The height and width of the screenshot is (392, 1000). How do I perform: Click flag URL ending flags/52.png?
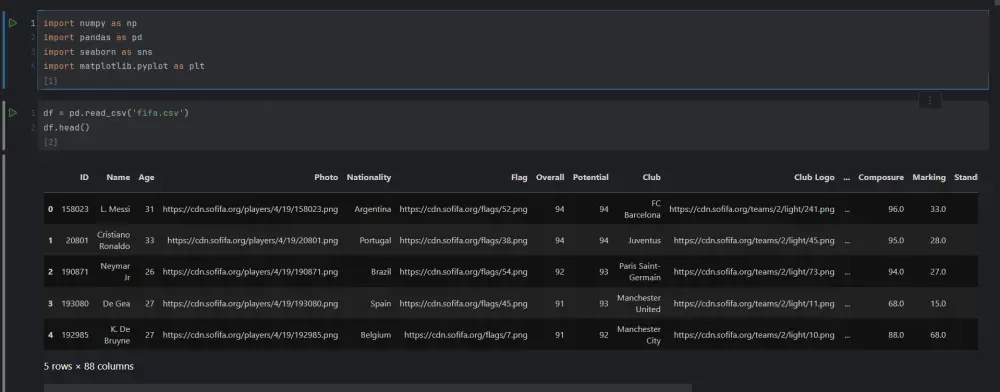464,209
